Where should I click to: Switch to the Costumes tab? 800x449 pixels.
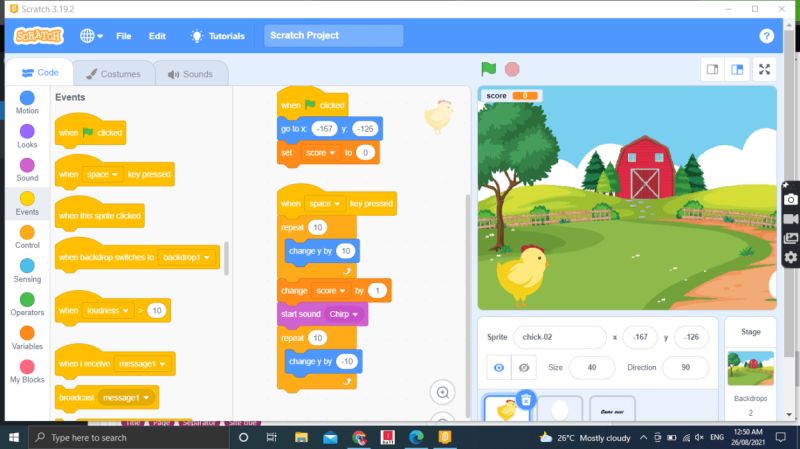(x=113, y=74)
